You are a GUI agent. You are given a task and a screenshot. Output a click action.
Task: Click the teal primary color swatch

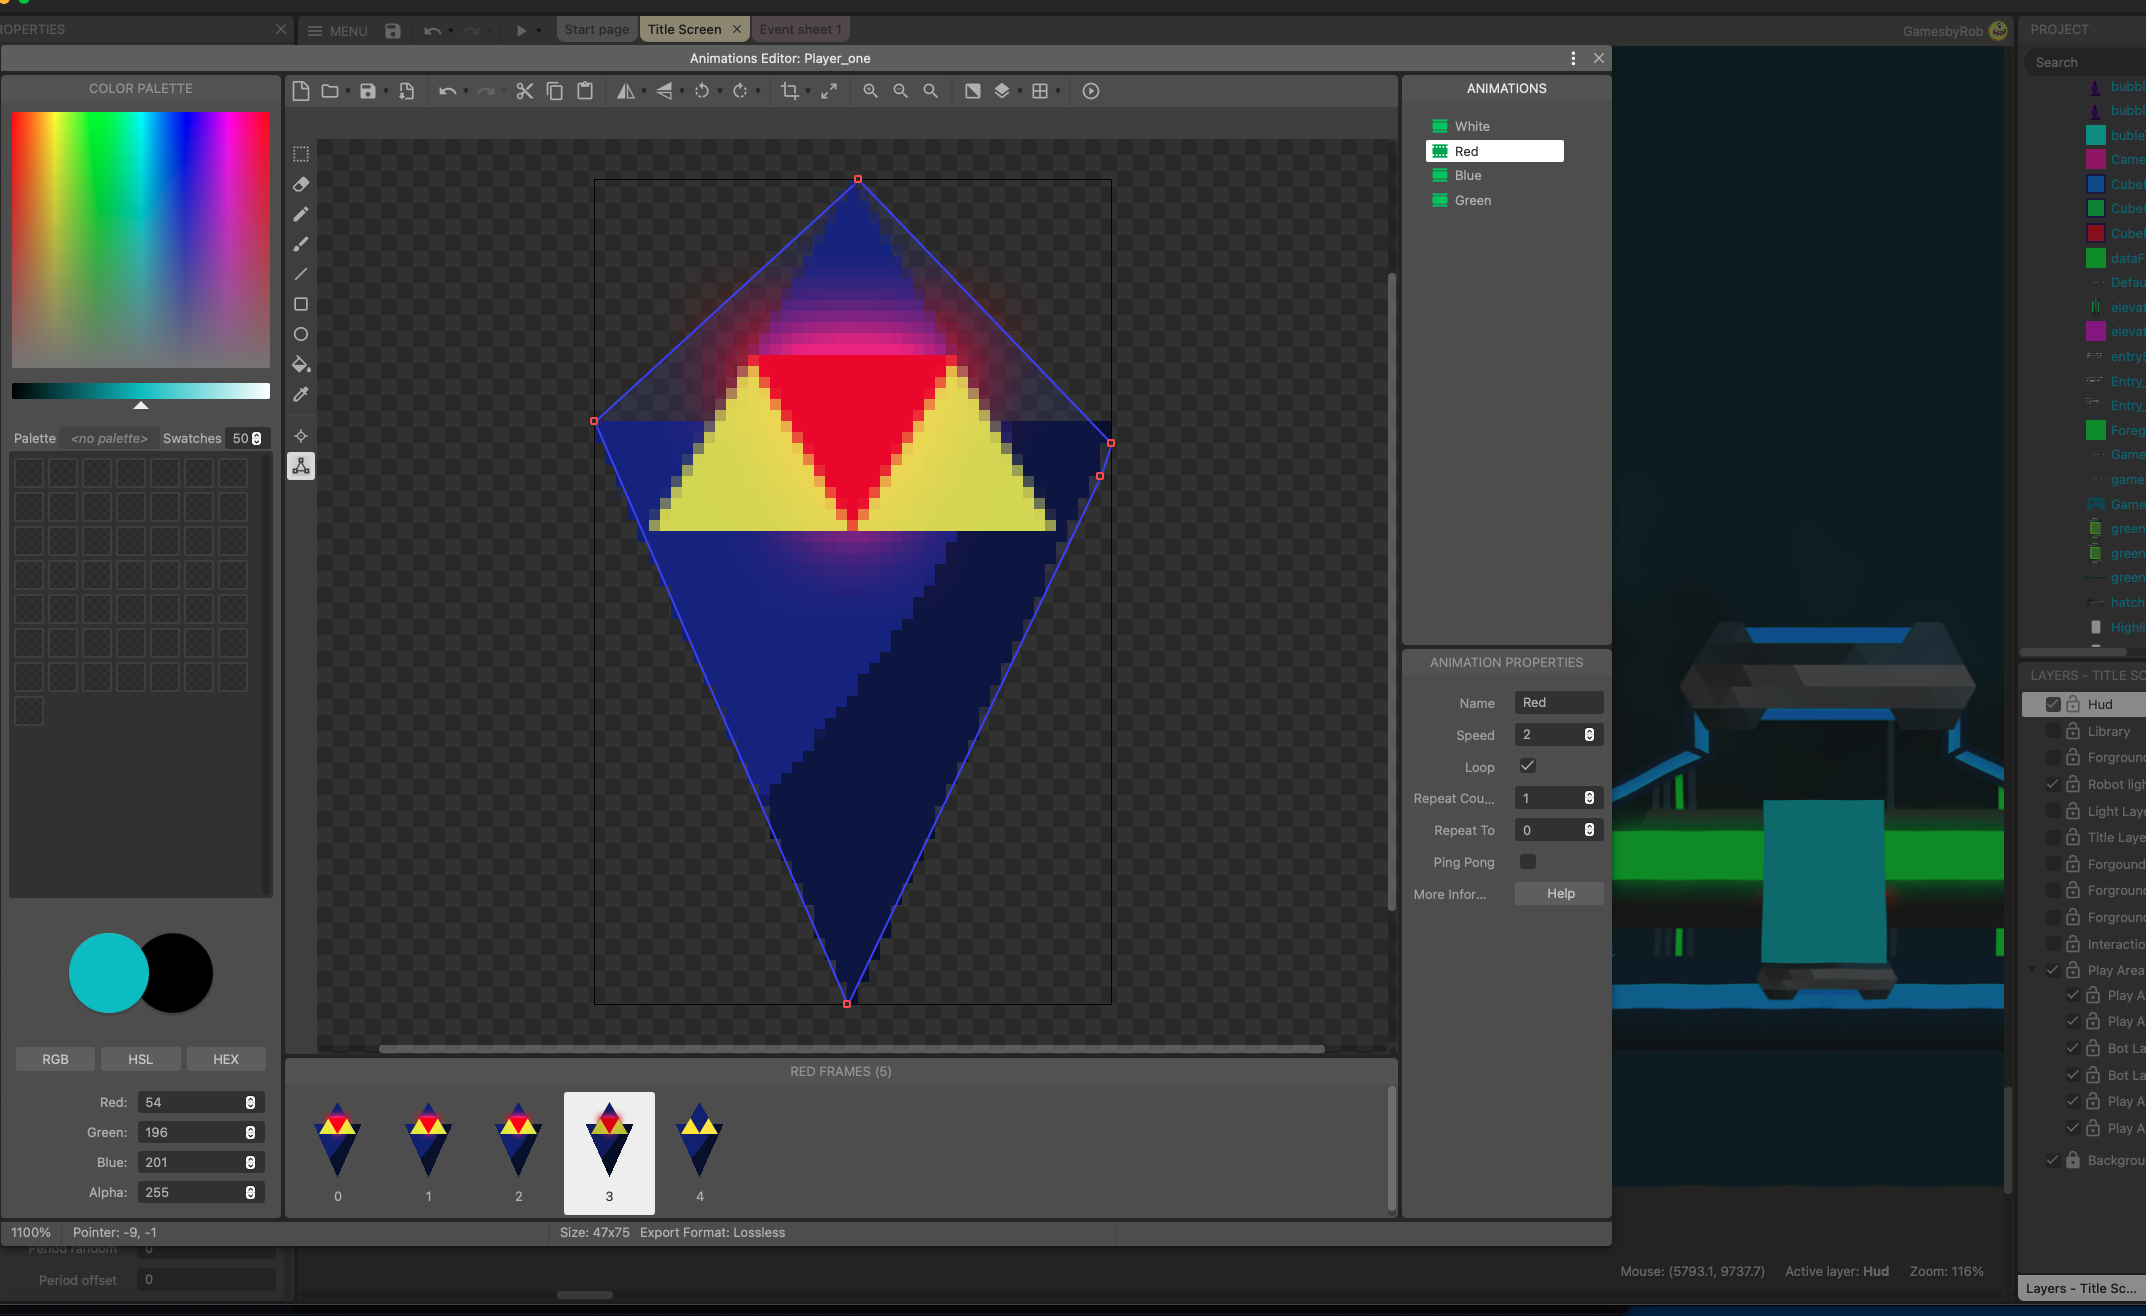(108, 973)
